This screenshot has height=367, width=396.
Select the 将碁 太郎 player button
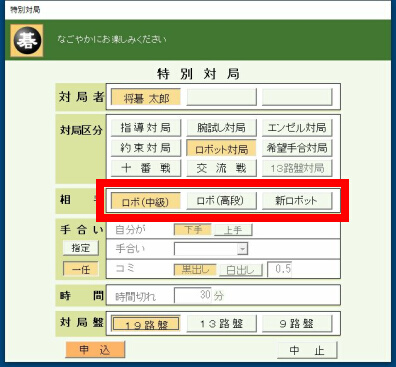(146, 98)
